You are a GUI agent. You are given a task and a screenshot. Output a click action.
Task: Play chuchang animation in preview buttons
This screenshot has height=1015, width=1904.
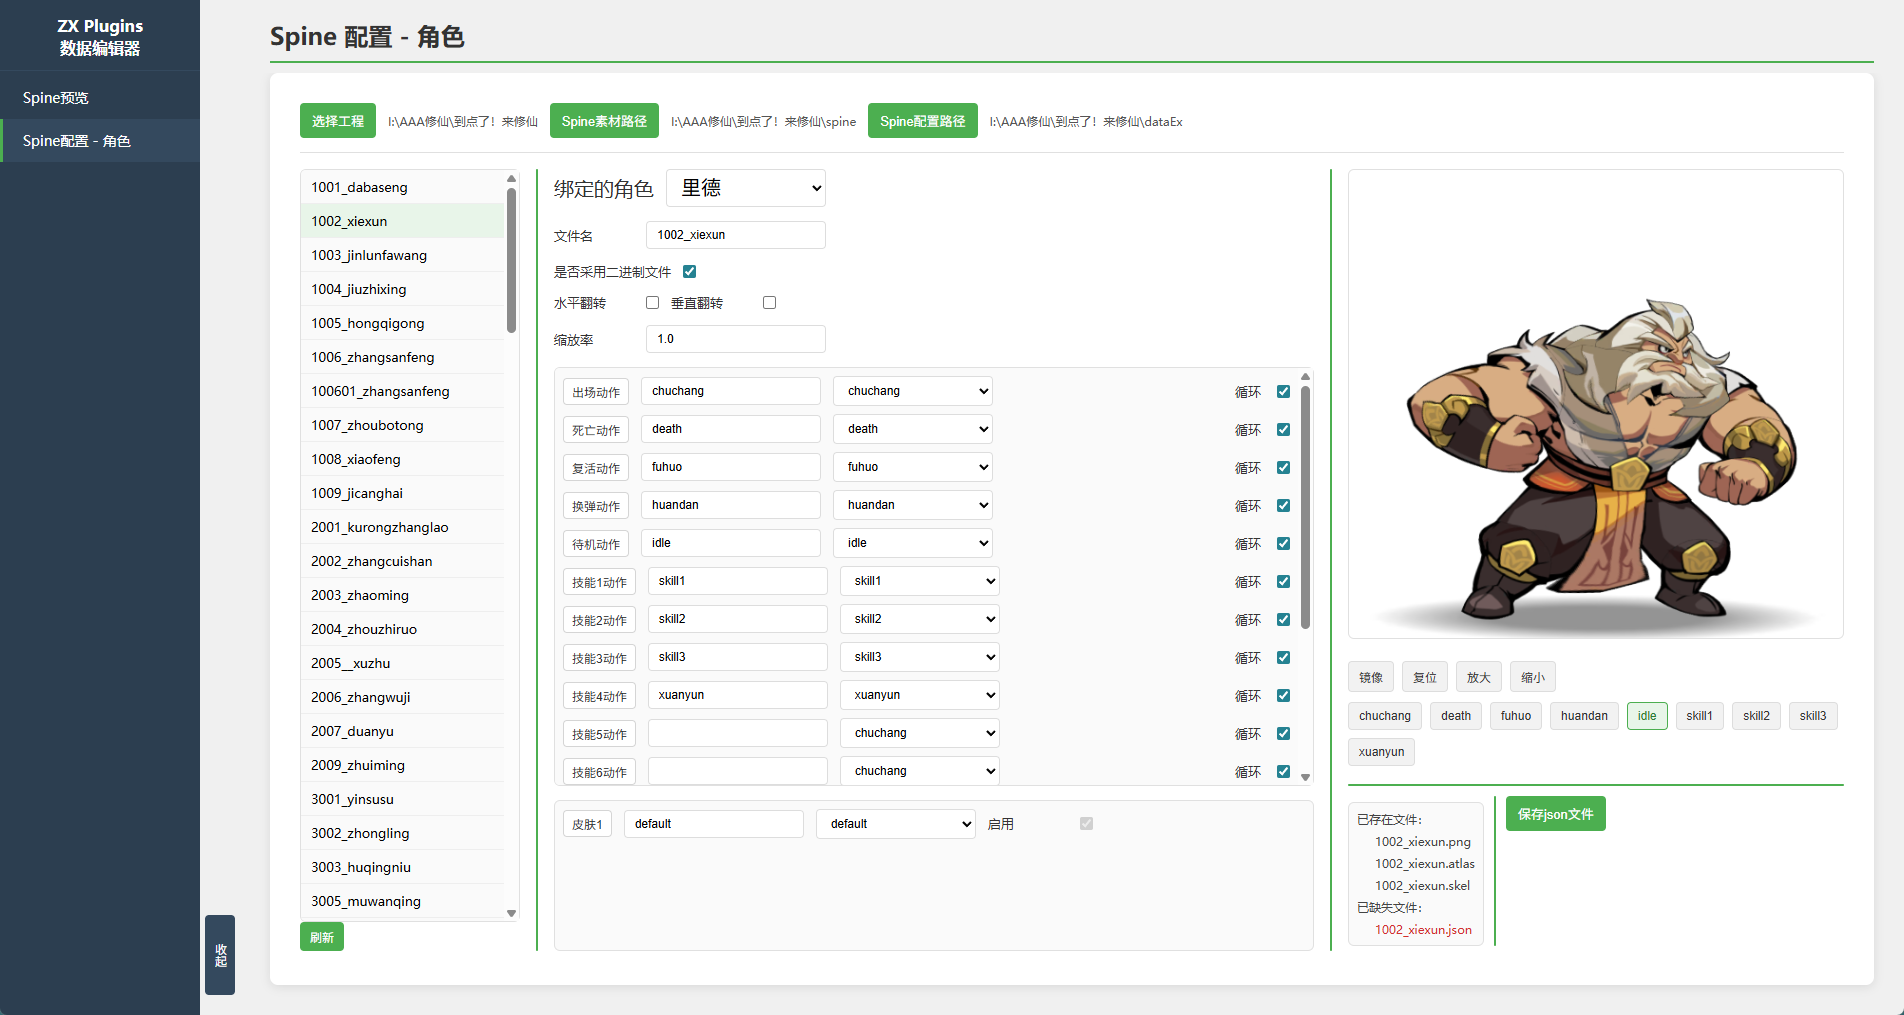click(x=1385, y=716)
